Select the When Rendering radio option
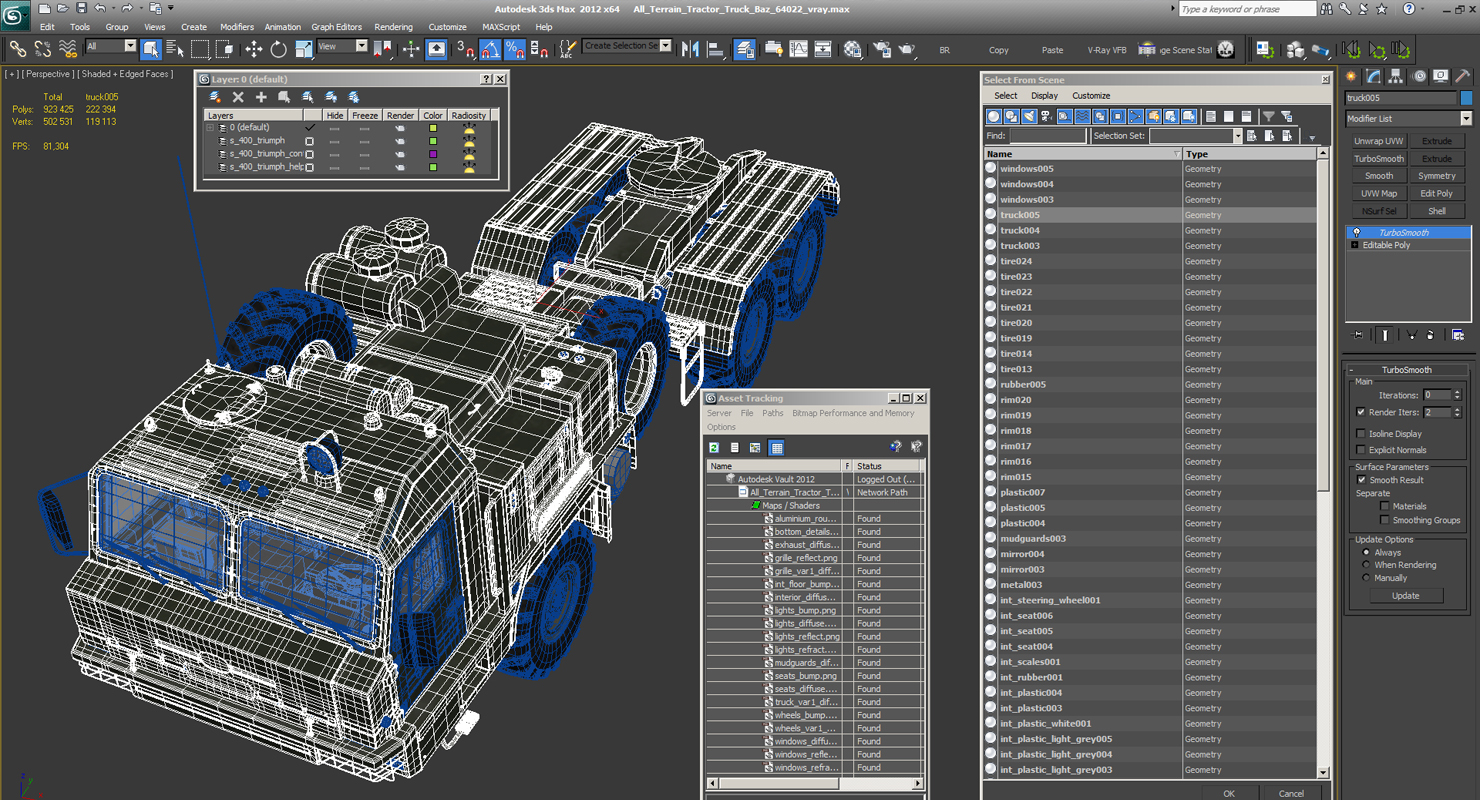 coord(1366,565)
